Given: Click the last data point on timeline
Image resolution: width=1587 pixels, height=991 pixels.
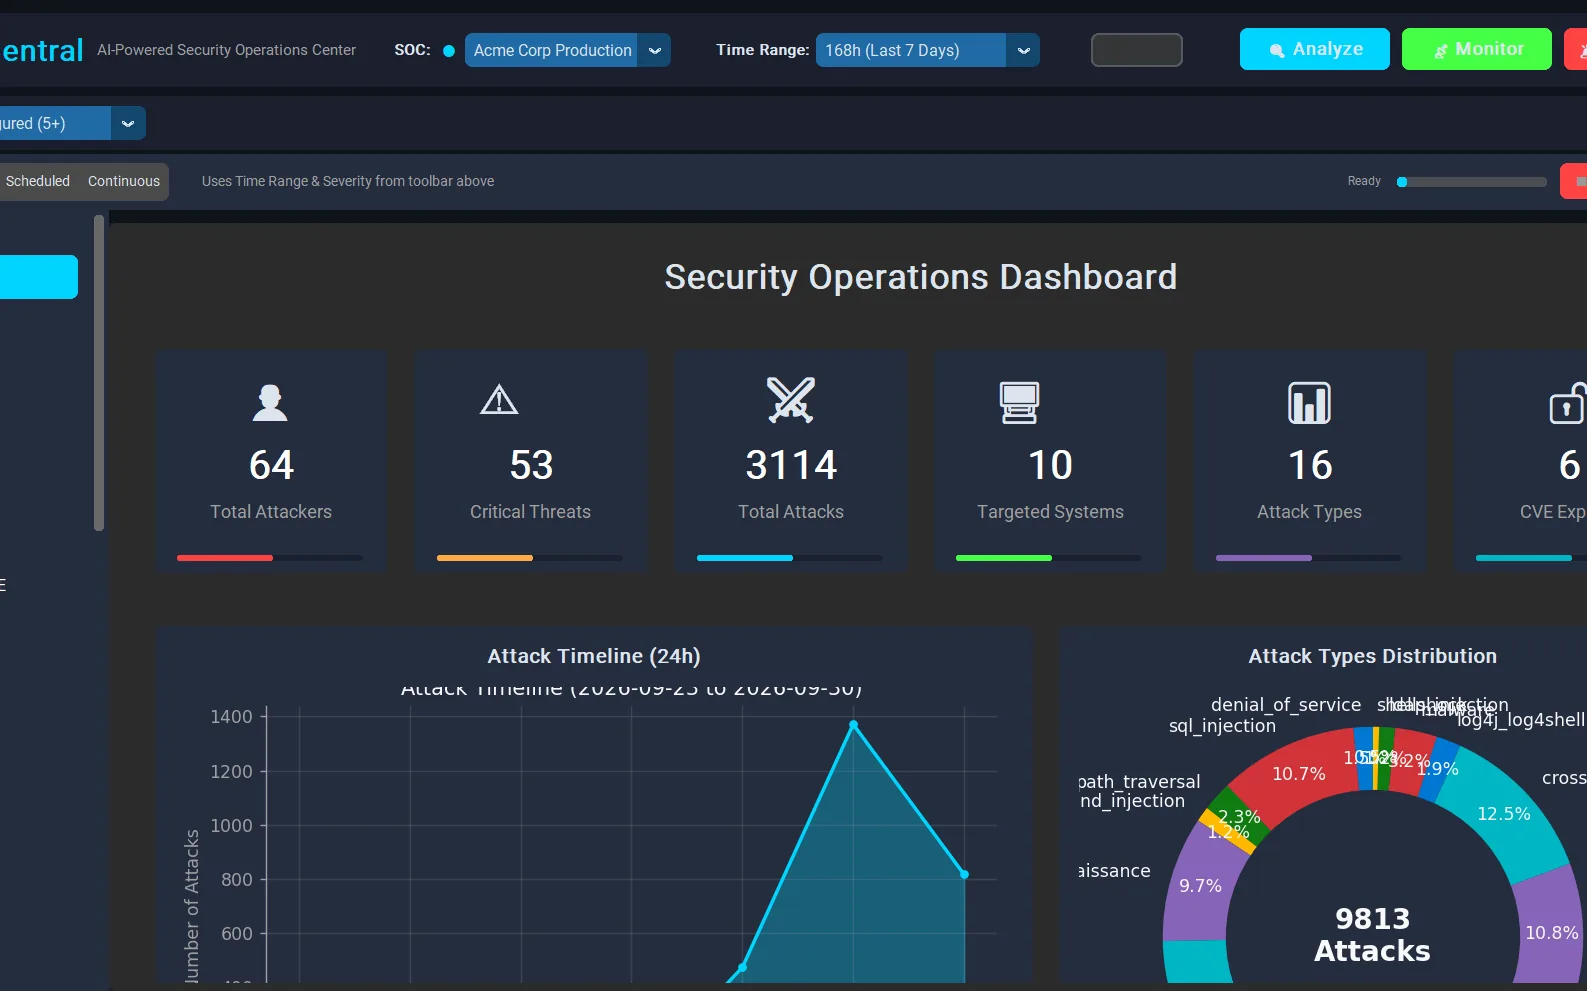Looking at the screenshot, I should 964,874.
